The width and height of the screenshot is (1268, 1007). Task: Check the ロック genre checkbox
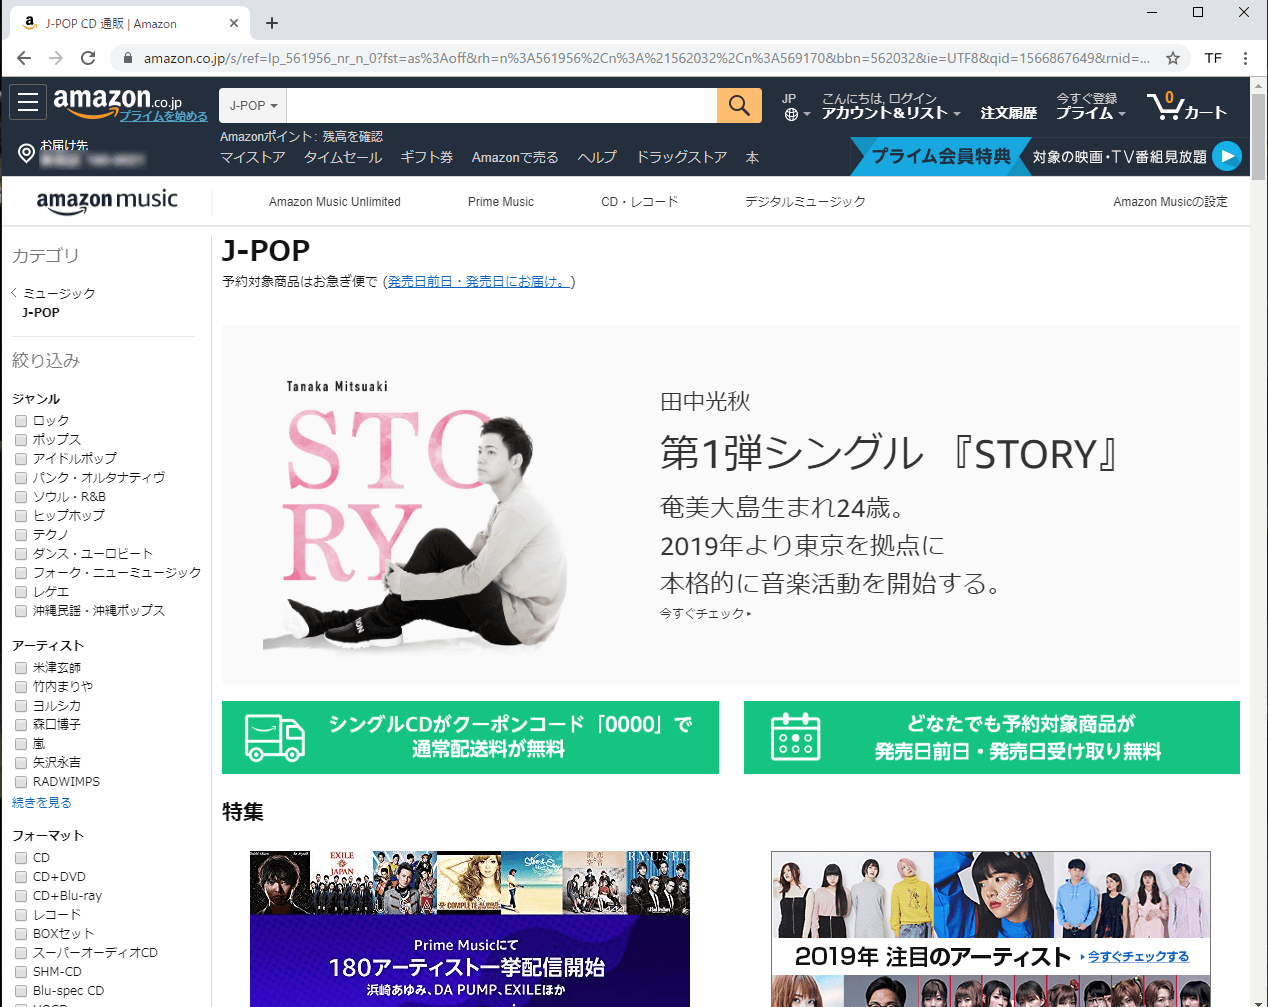[x=21, y=421]
